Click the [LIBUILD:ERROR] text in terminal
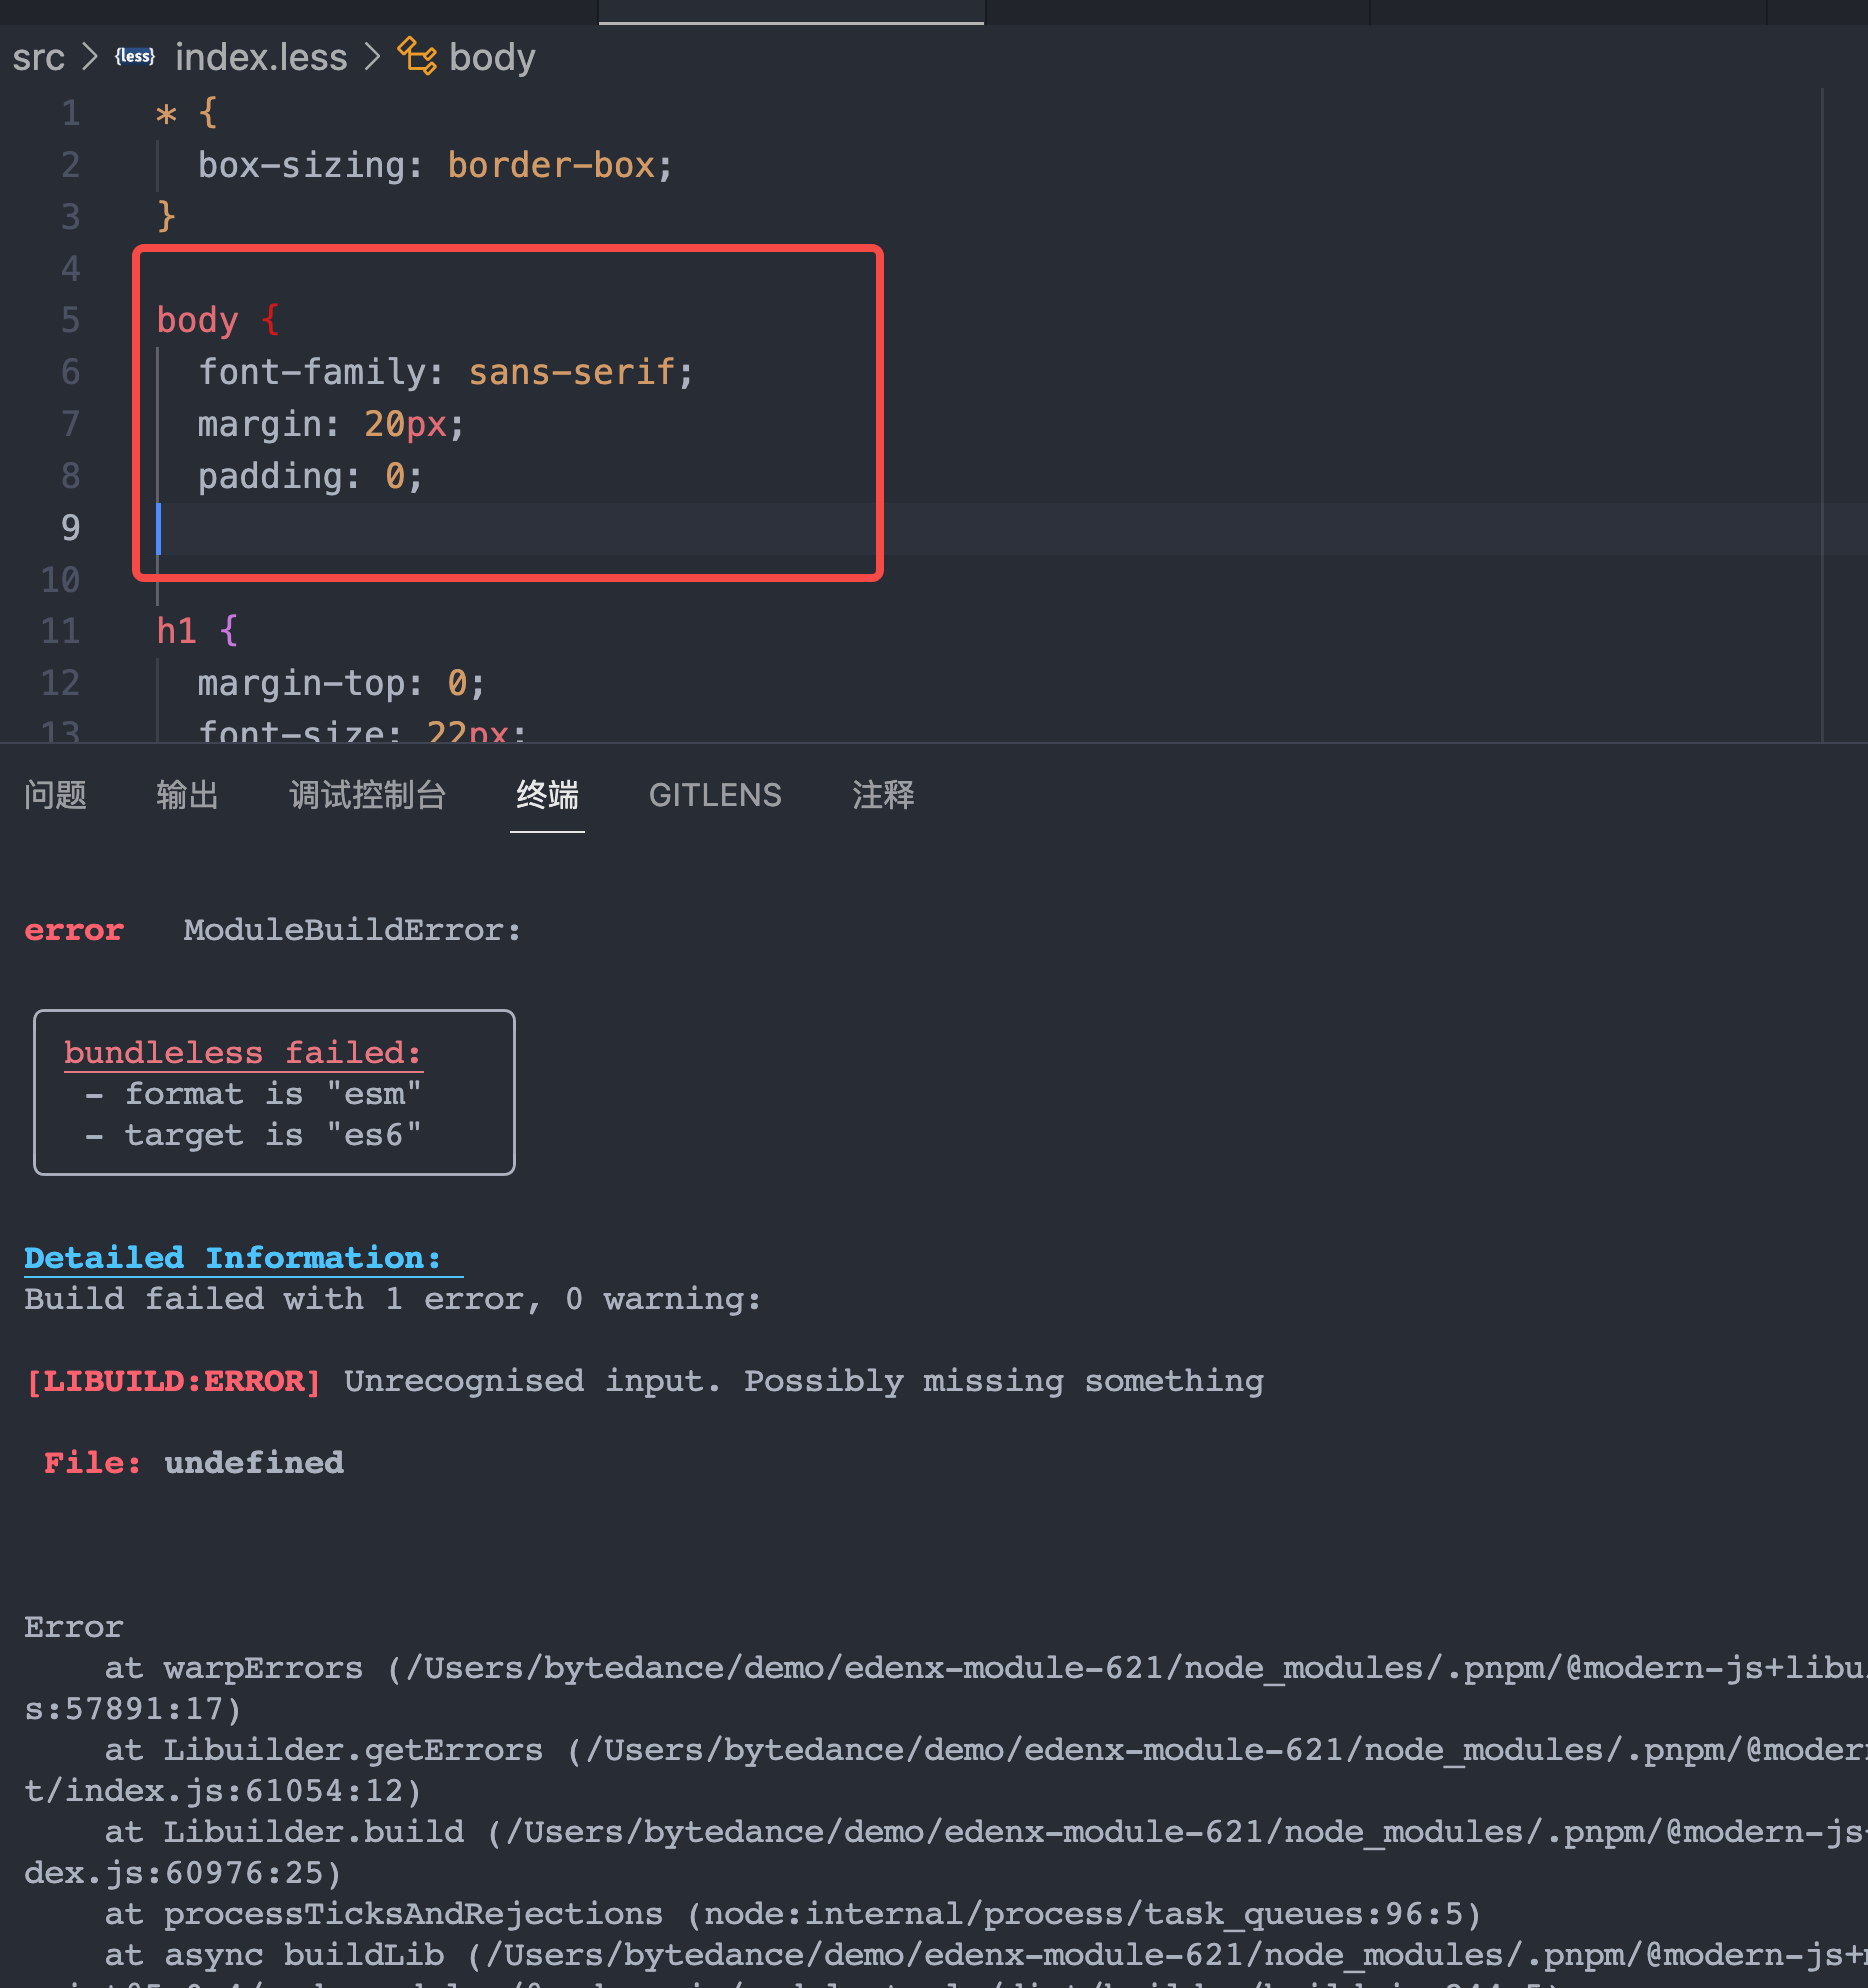1868x1988 pixels. pos(172,1380)
